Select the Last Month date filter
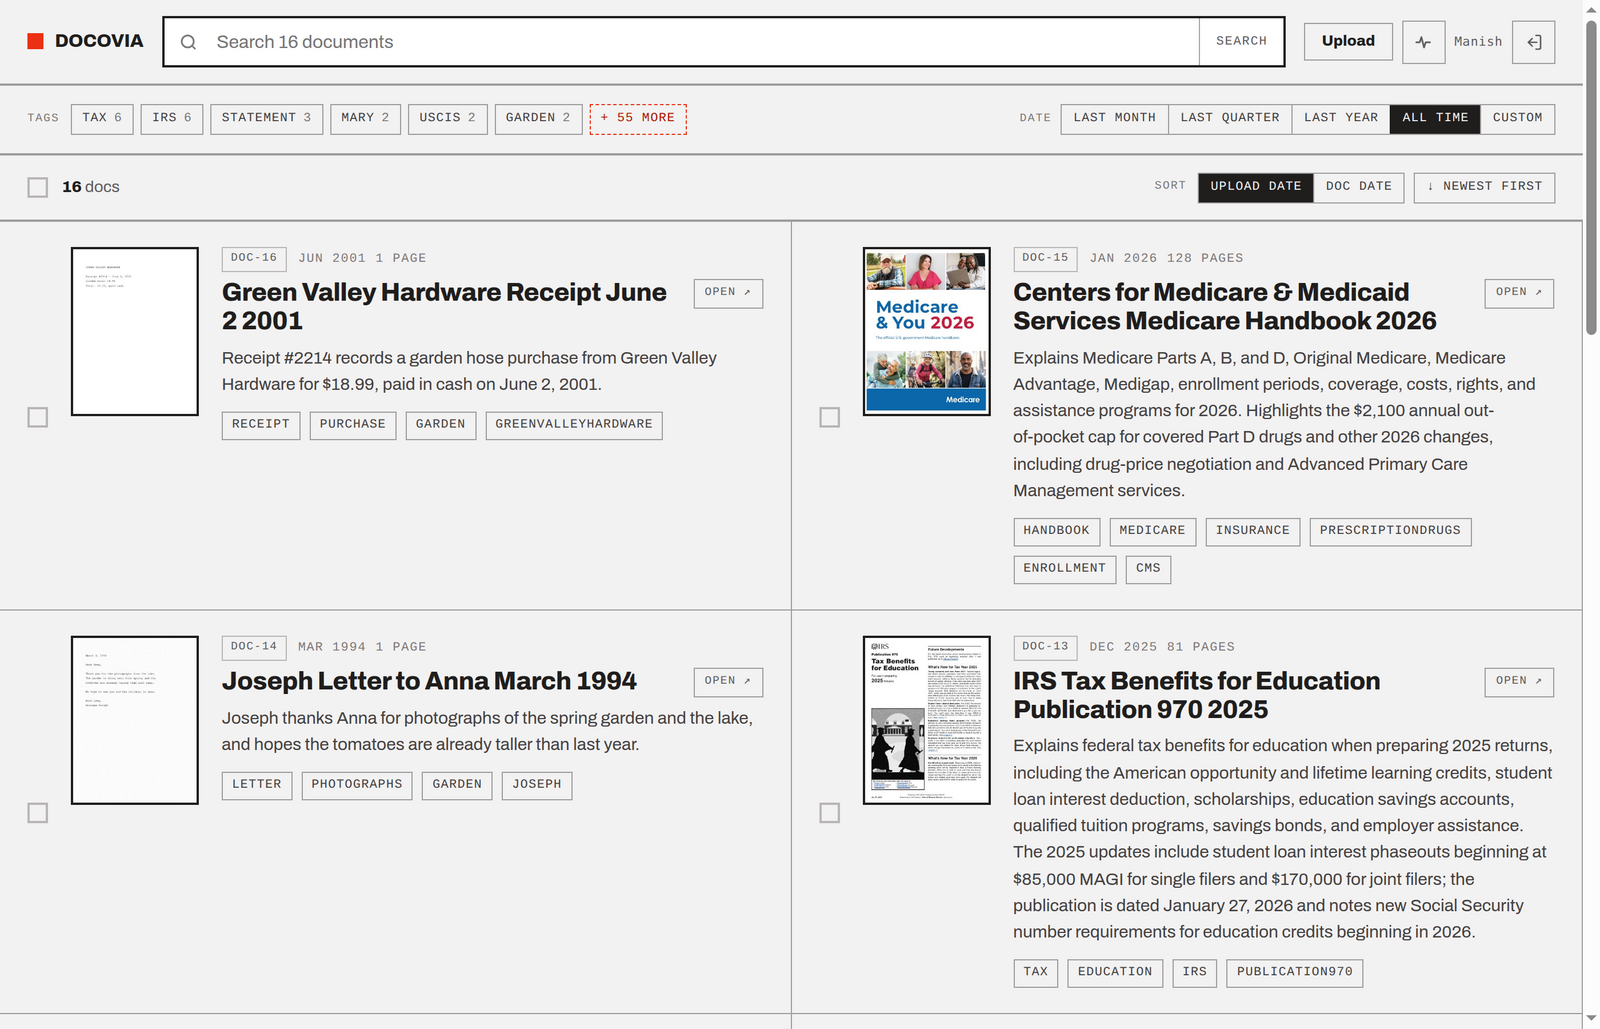 coord(1115,119)
